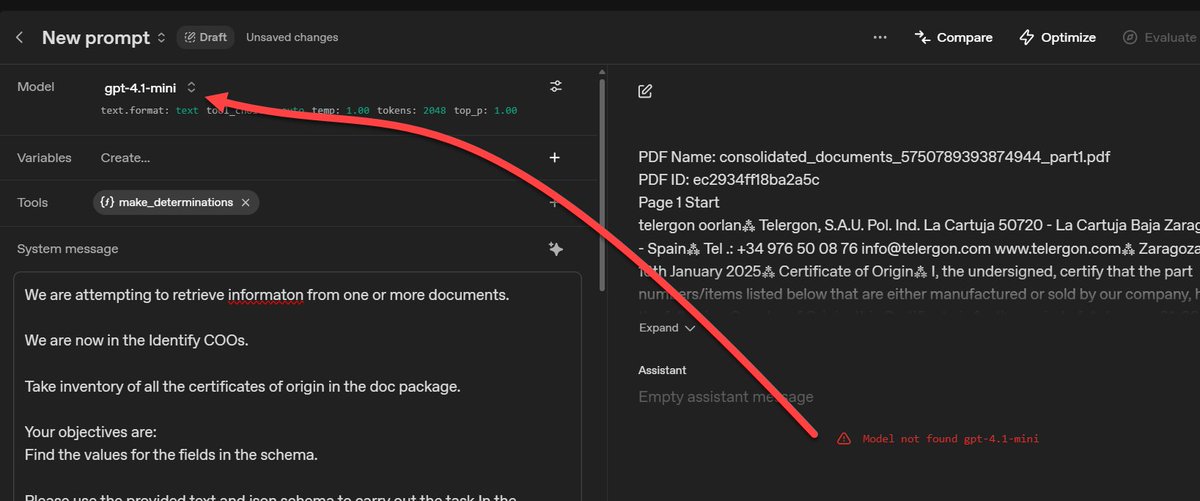The image size is (1200, 501).
Task: Click the edit message pencil icon
Action: click(x=645, y=91)
